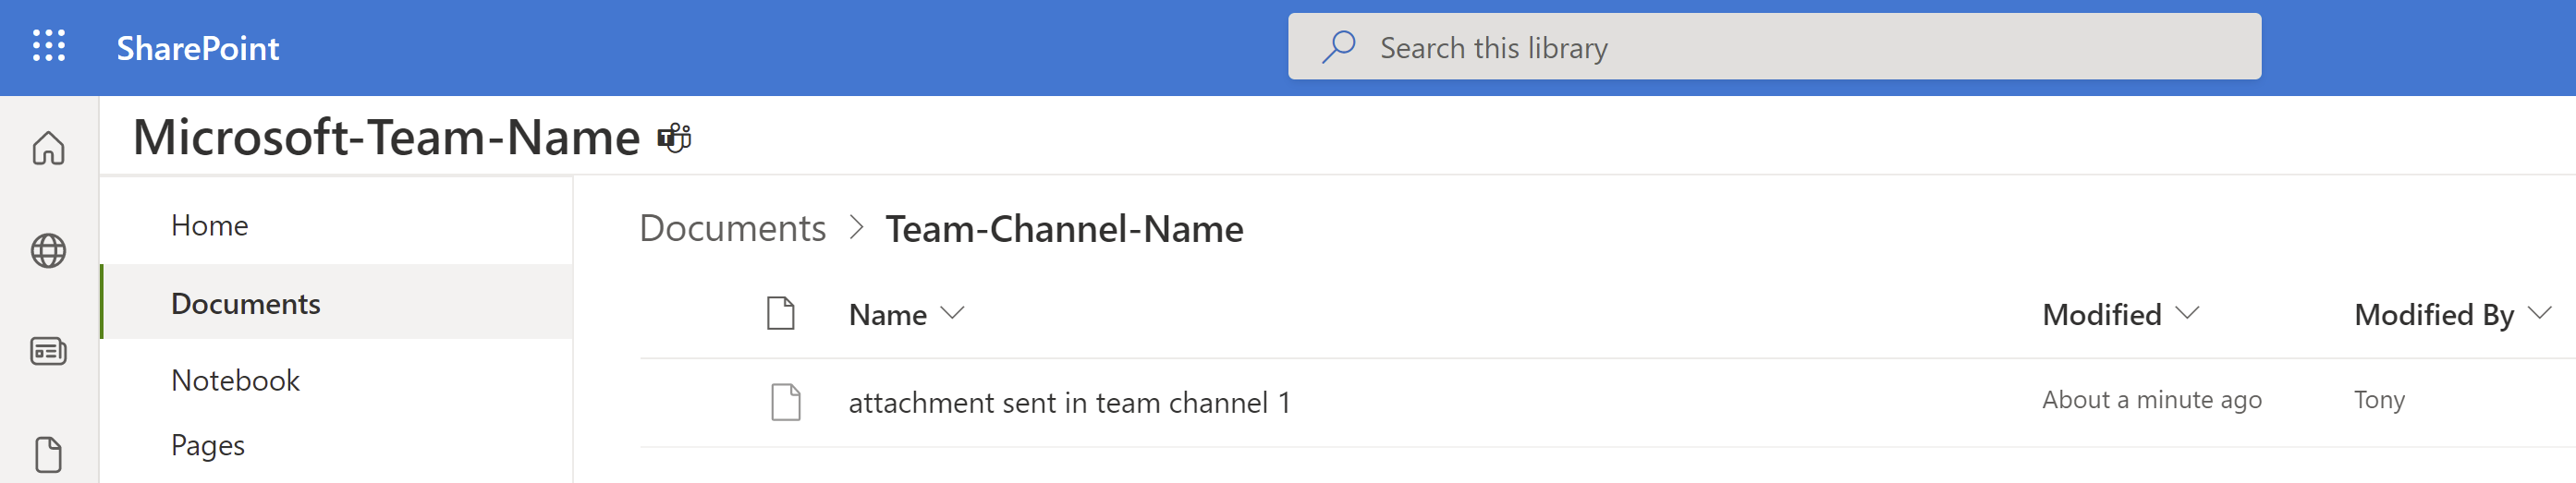The image size is (2576, 483).
Task: Select Documents in left navigation
Action: [336, 302]
